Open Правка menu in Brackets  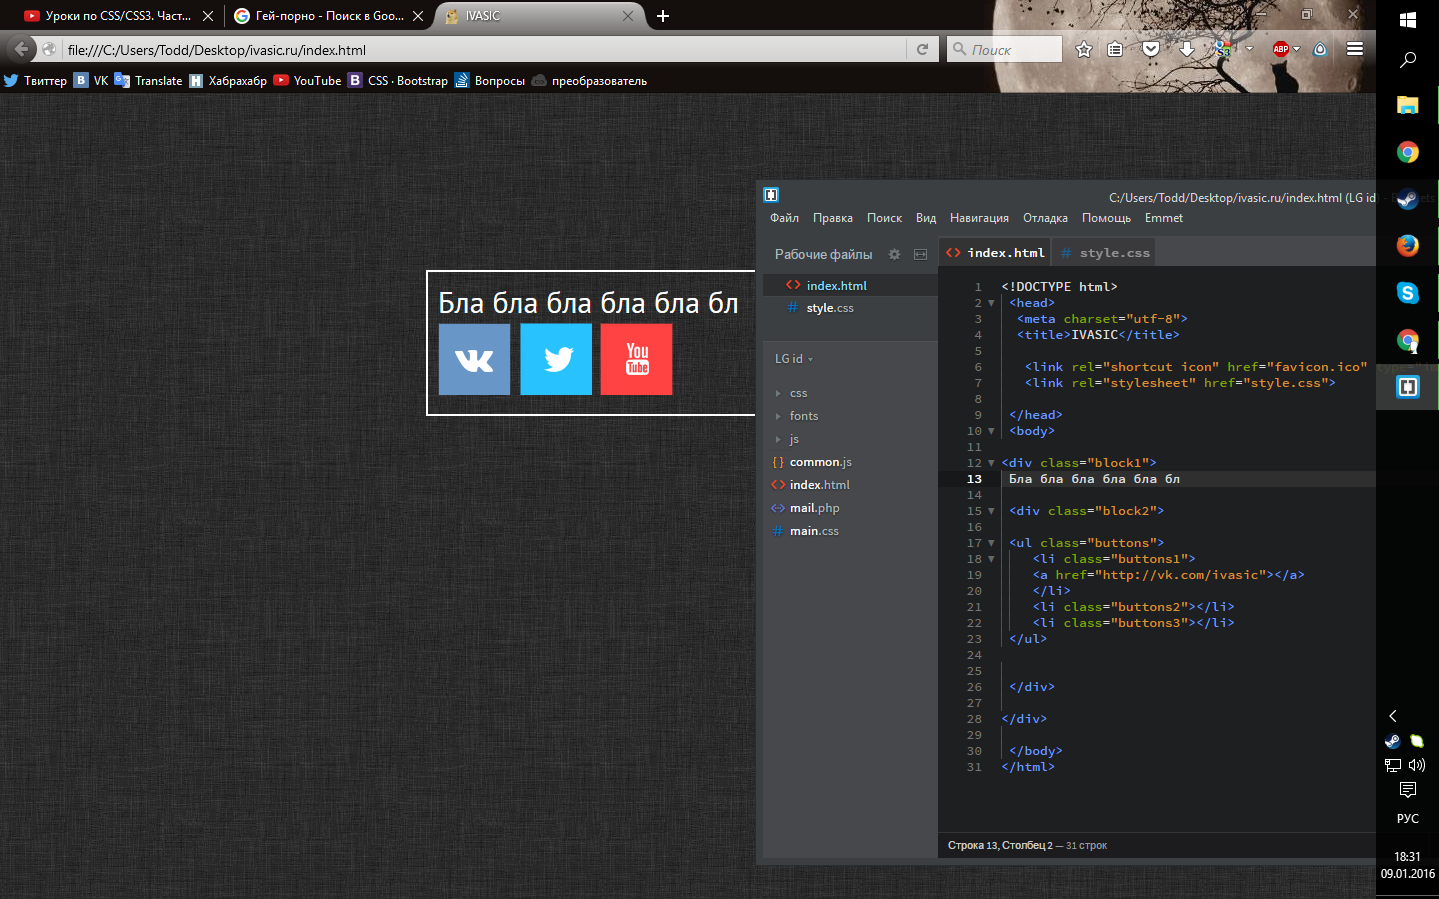coord(833,218)
